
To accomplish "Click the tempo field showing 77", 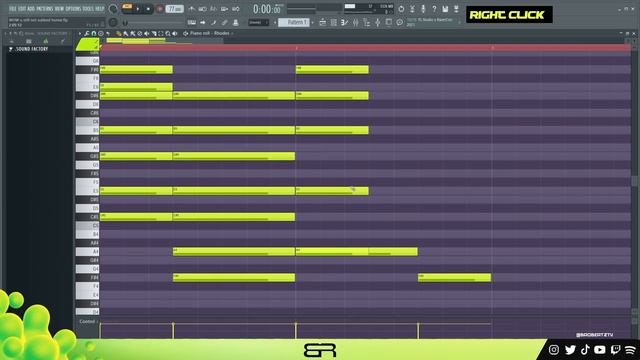I will pos(174,9).
